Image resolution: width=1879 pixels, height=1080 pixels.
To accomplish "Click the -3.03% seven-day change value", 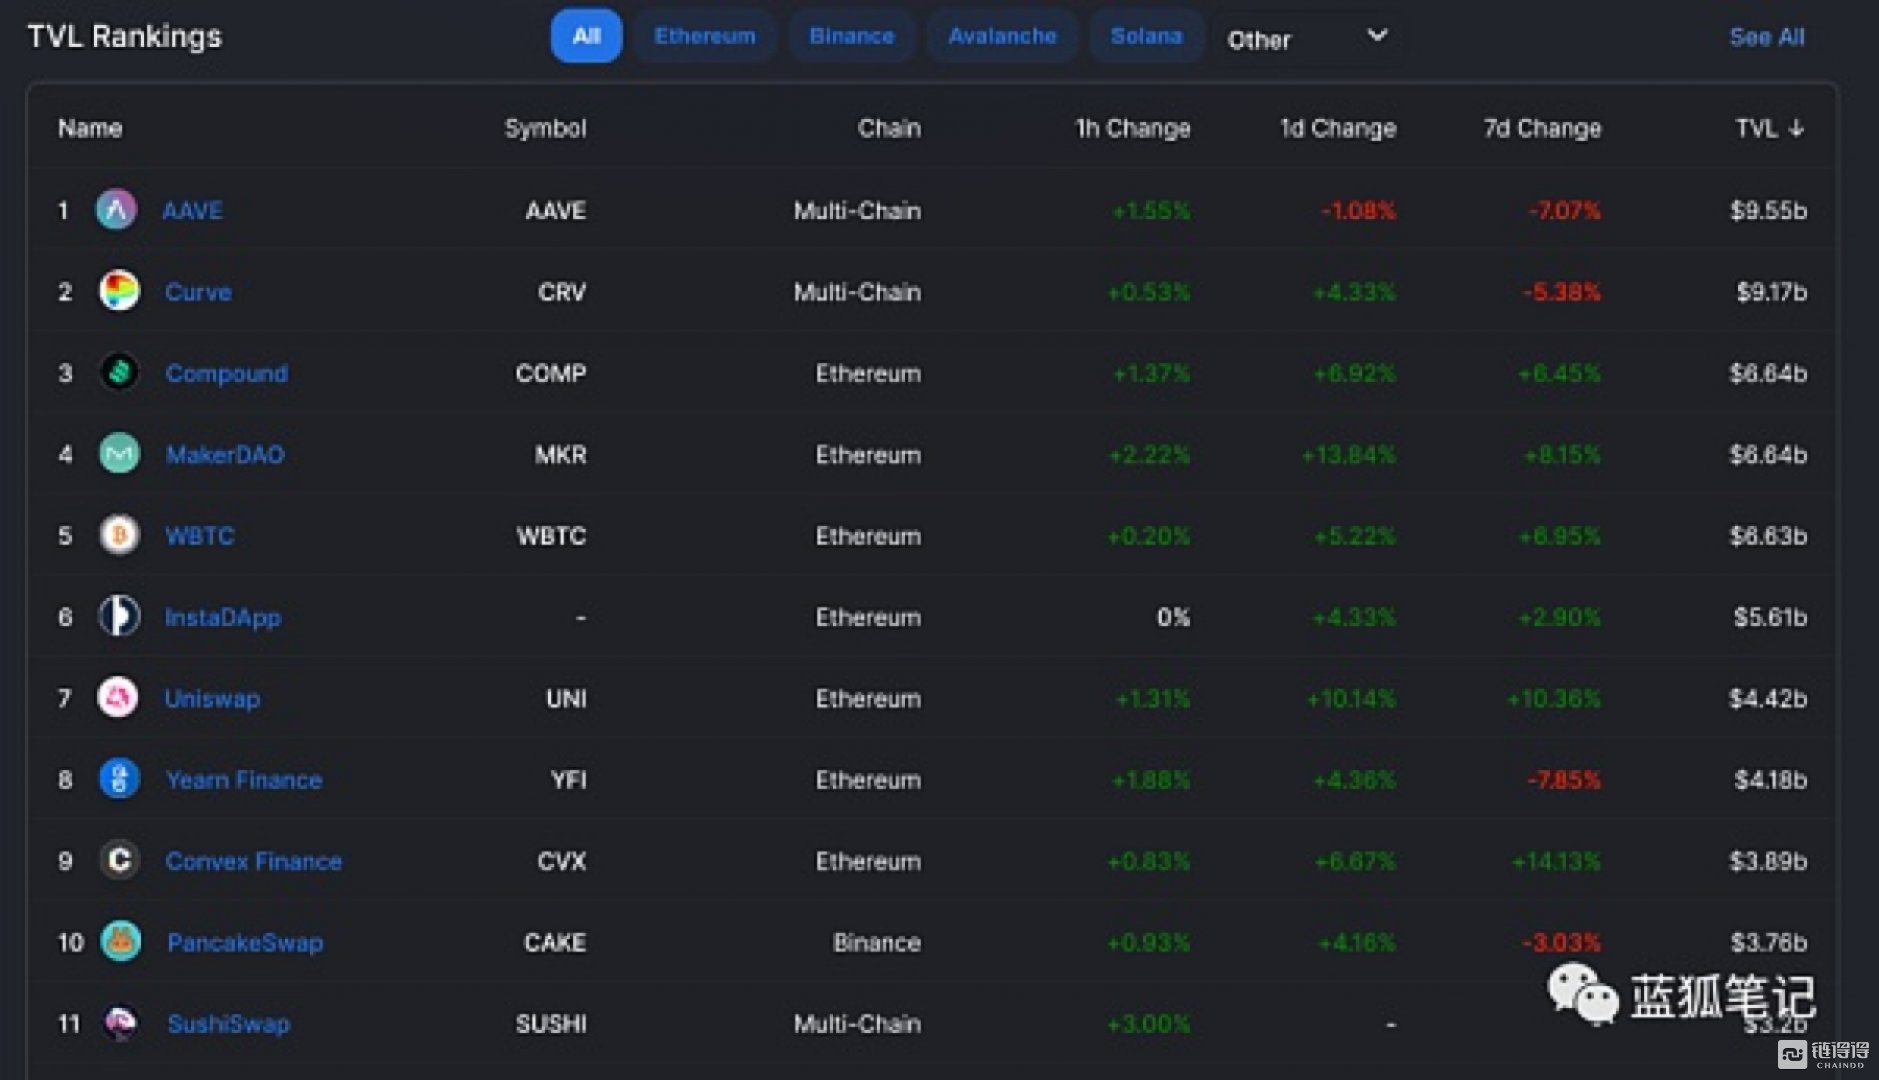I will coord(1561,942).
